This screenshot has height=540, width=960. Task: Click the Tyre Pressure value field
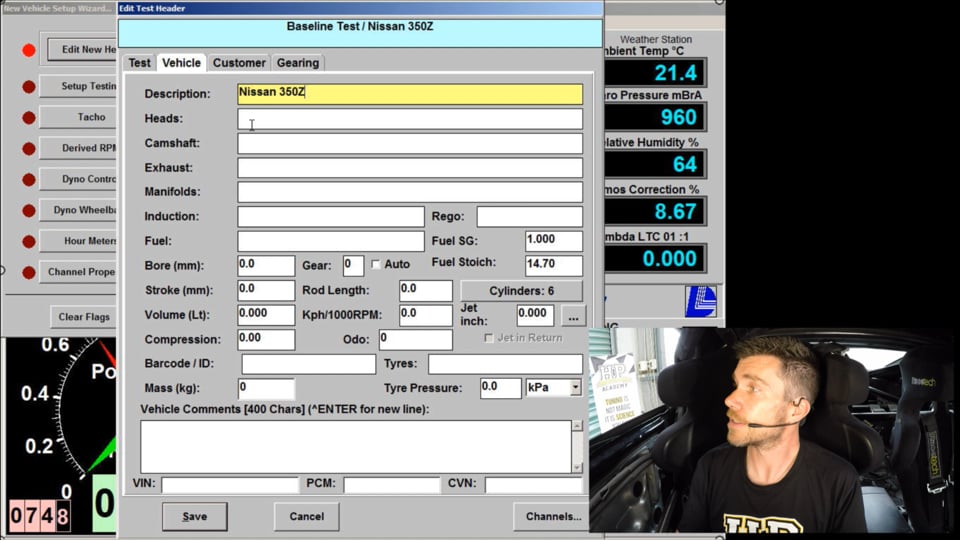coord(500,388)
